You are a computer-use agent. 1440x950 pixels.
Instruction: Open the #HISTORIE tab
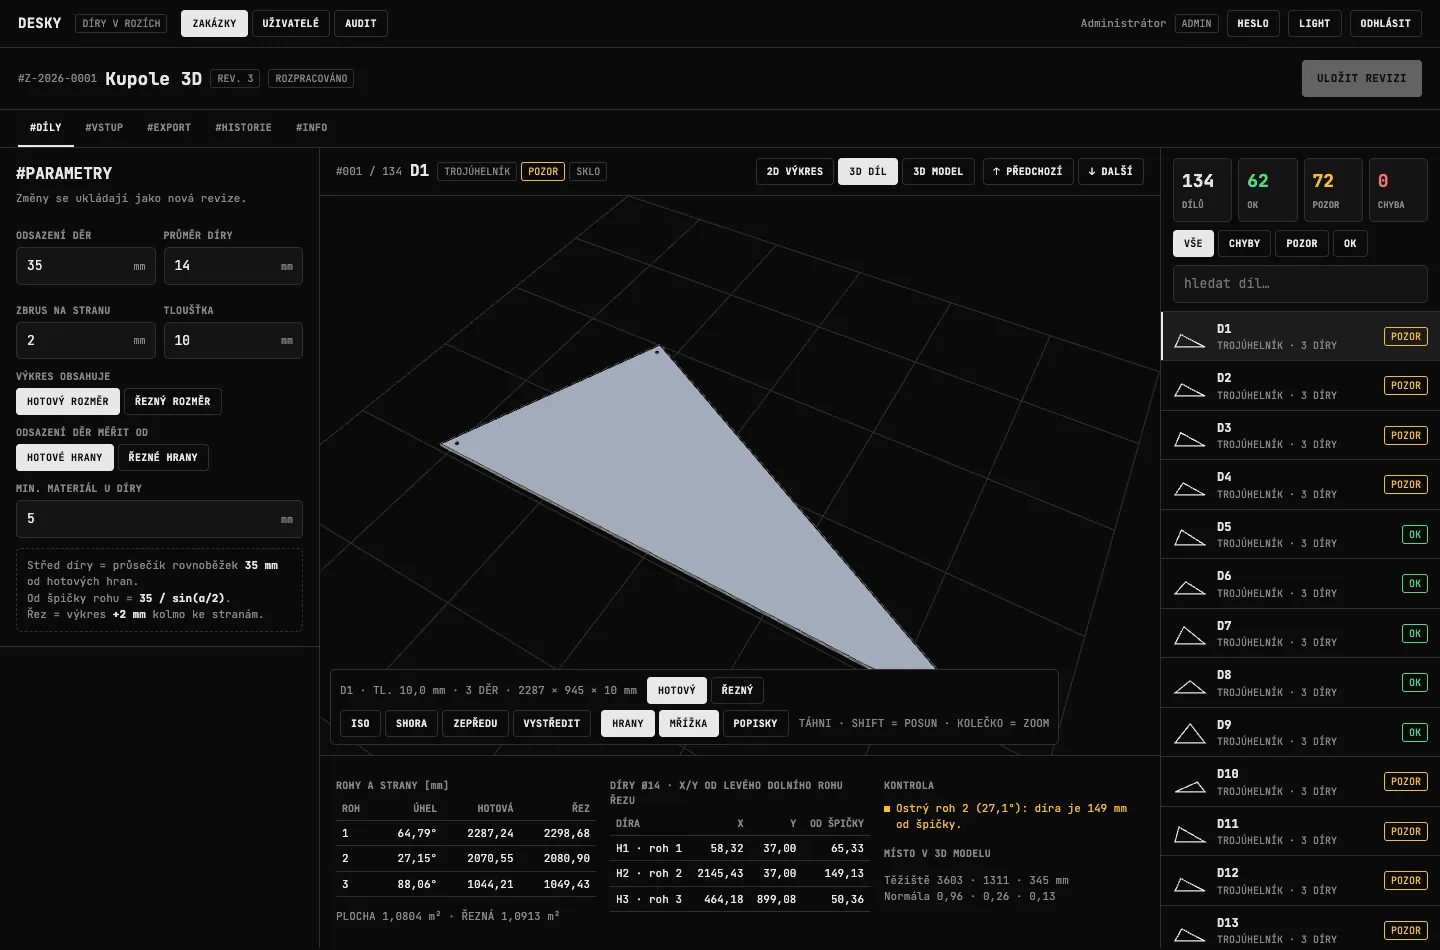point(243,127)
